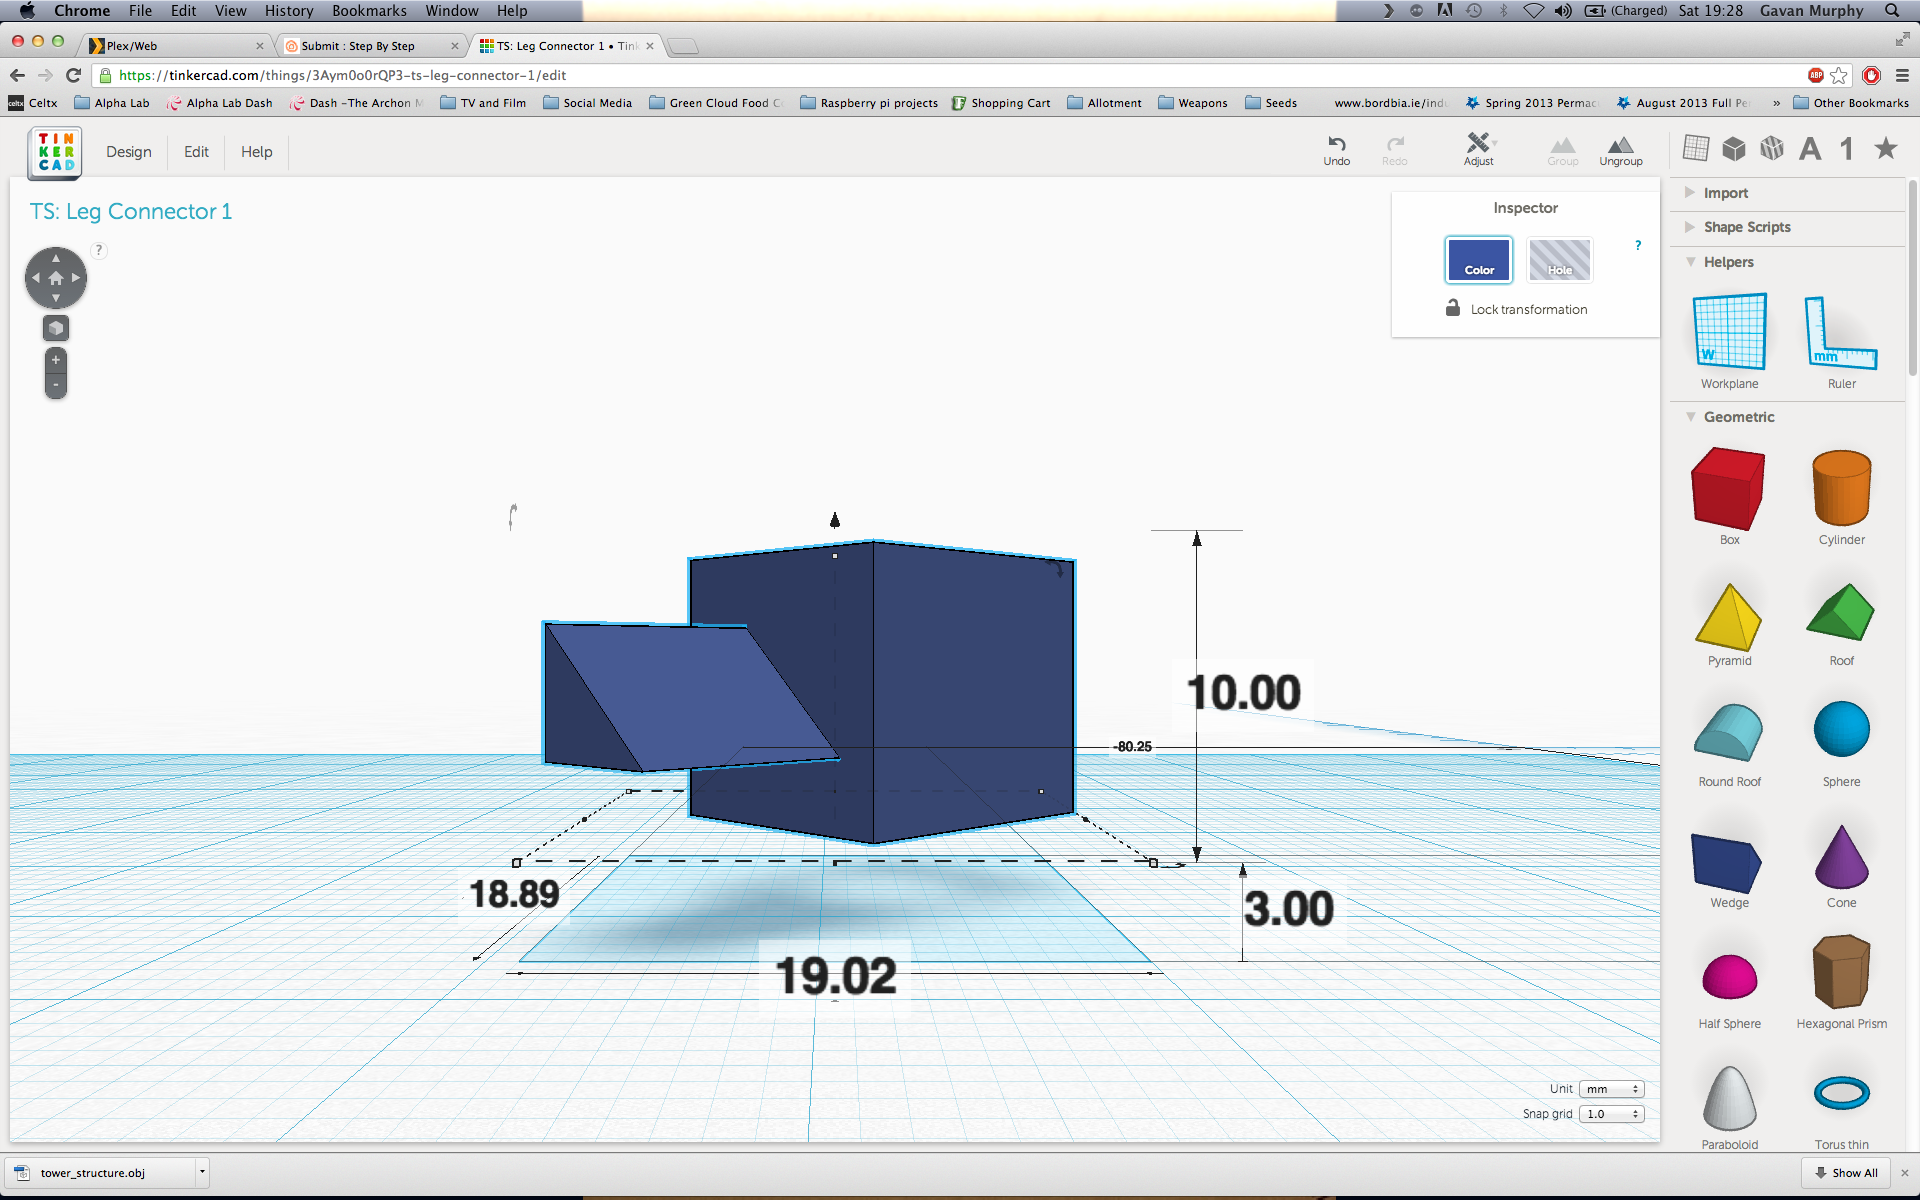The image size is (1920, 1200).
Task: Open the Chrome menu icon
Action: pyautogui.click(x=1902, y=75)
